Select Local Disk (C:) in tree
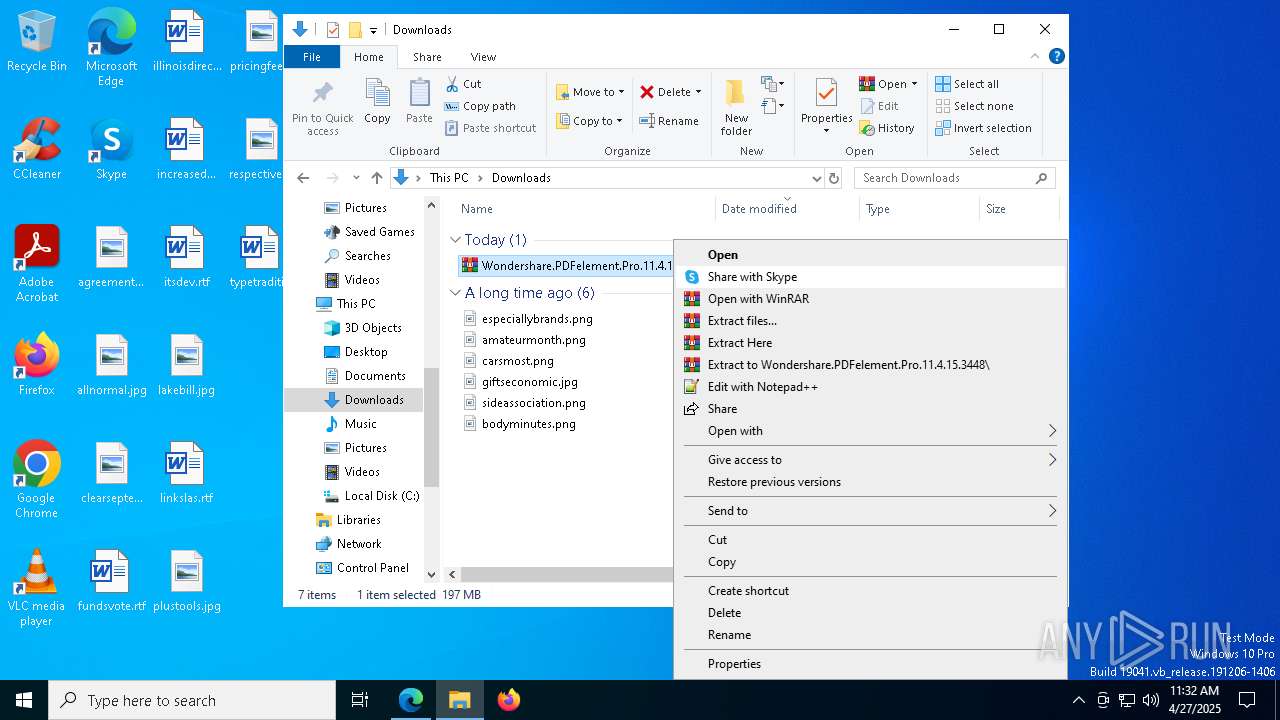The height and width of the screenshot is (720, 1280). (x=382, y=496)
